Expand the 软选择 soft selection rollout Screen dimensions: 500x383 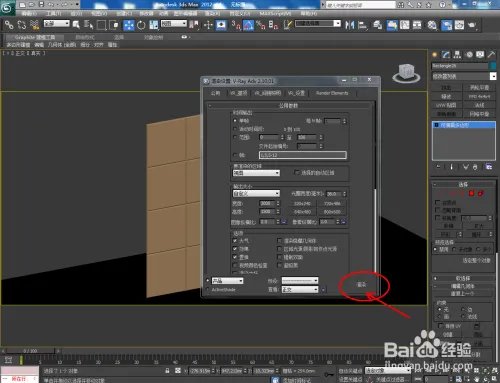coord(463,278)
